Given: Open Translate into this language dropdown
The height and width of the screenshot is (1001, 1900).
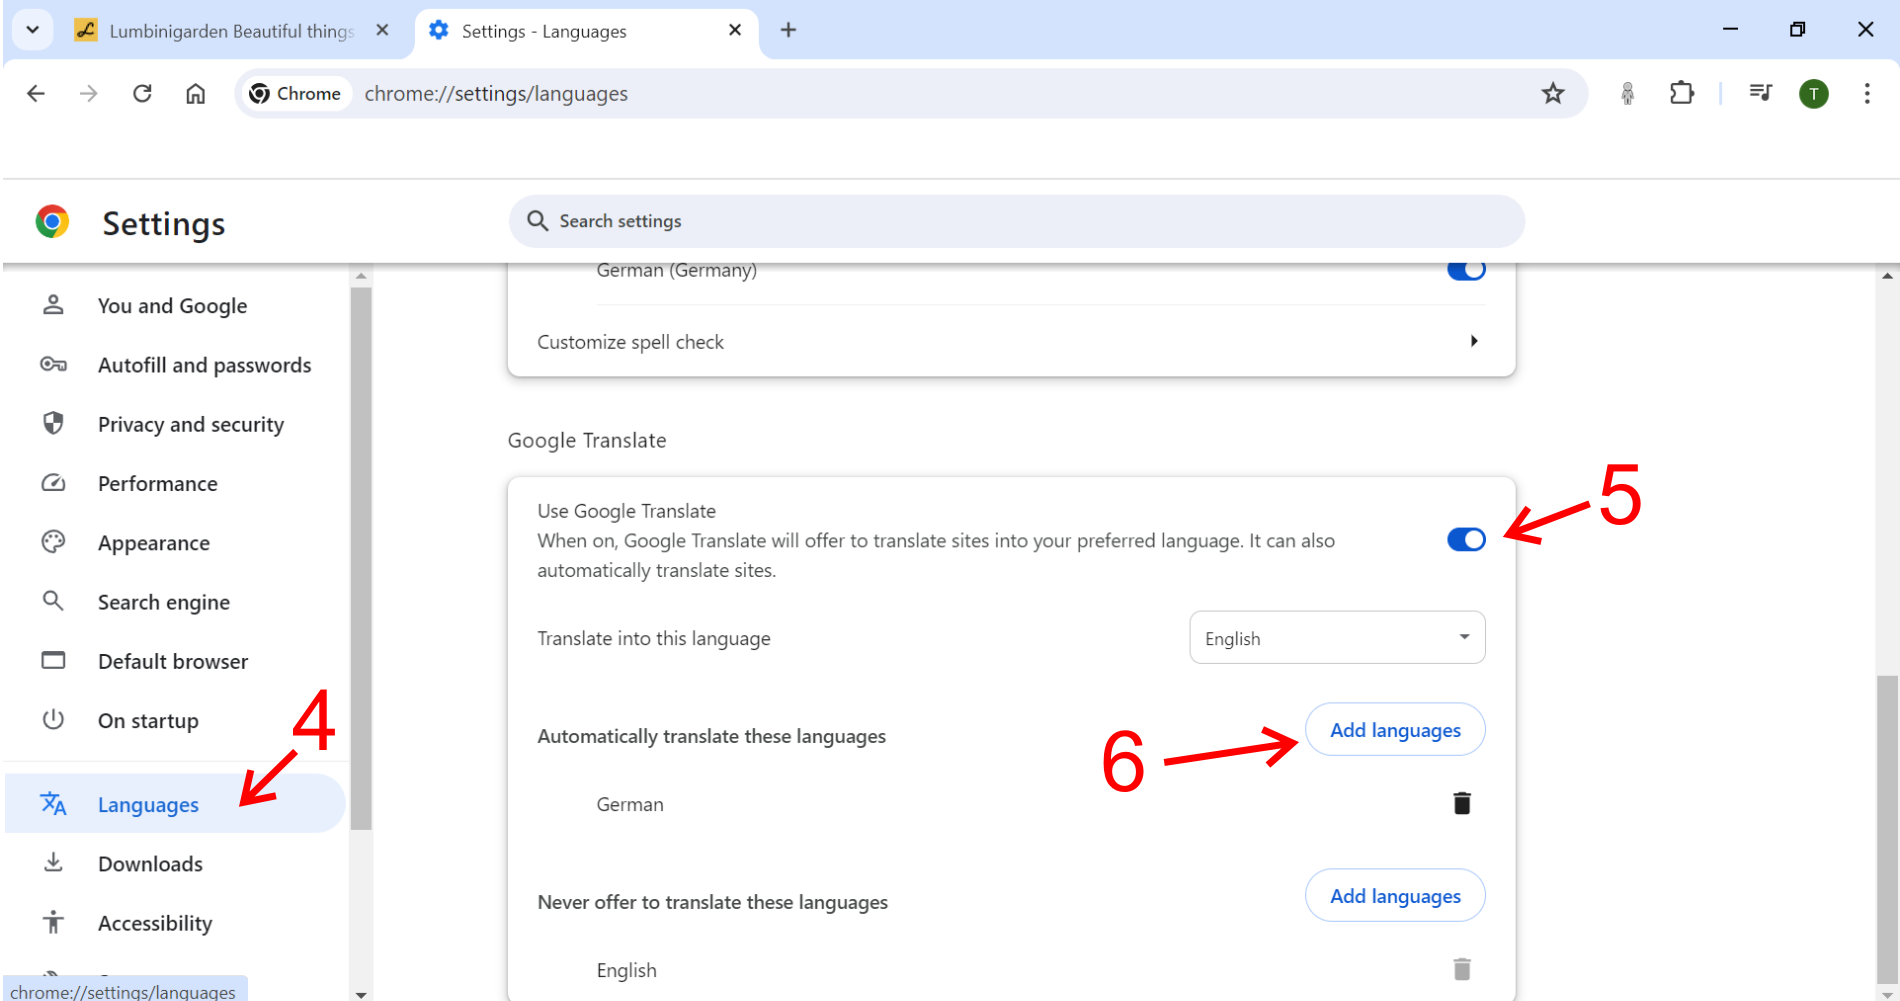Looking at the screenshot, I should [x=1336, y=638].
